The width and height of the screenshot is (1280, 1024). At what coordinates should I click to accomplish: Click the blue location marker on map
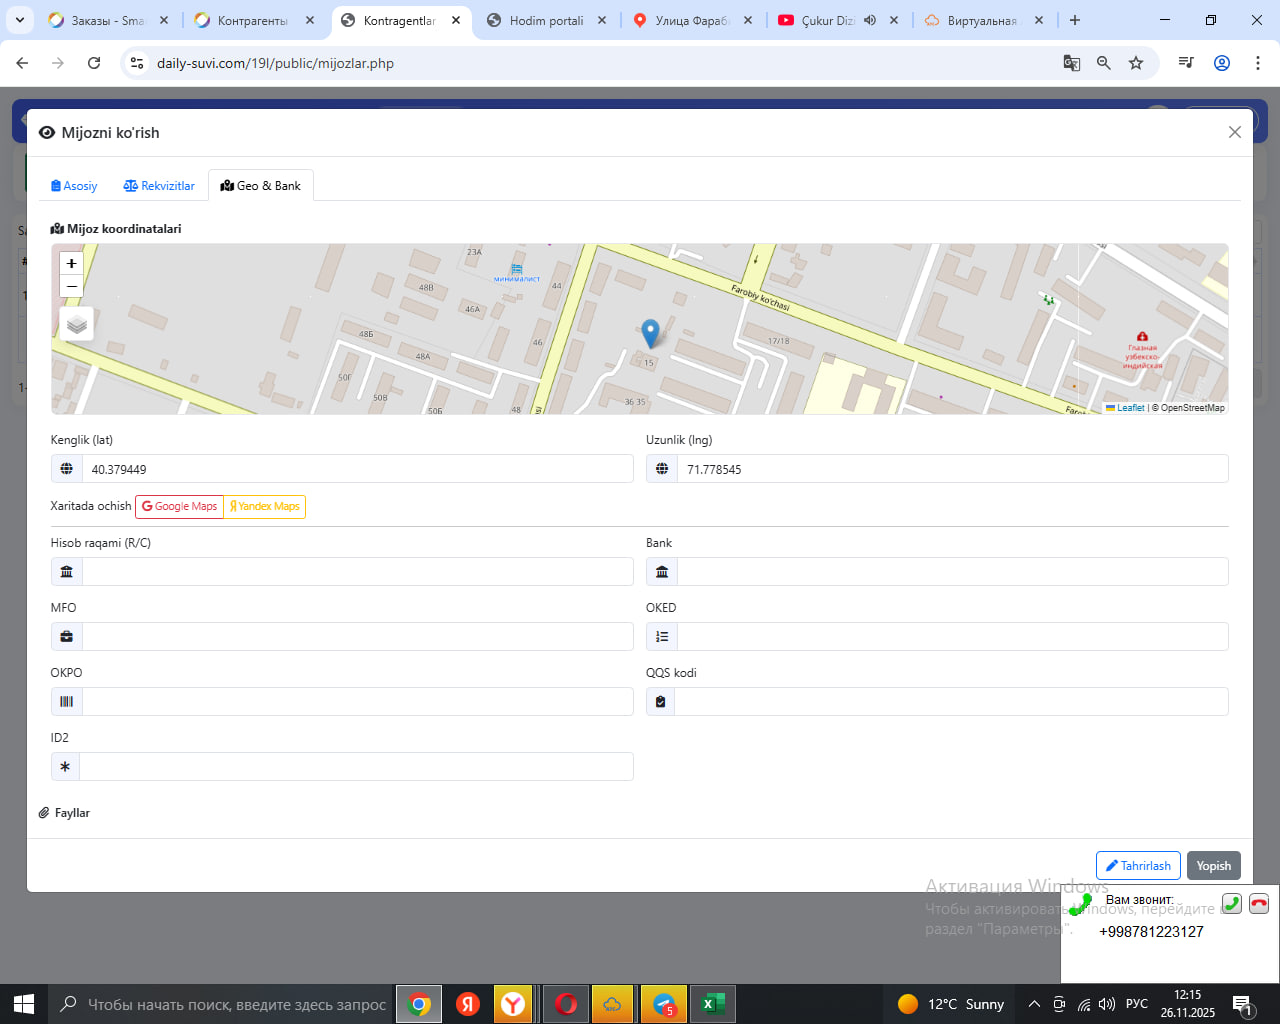tap(650, 333)
